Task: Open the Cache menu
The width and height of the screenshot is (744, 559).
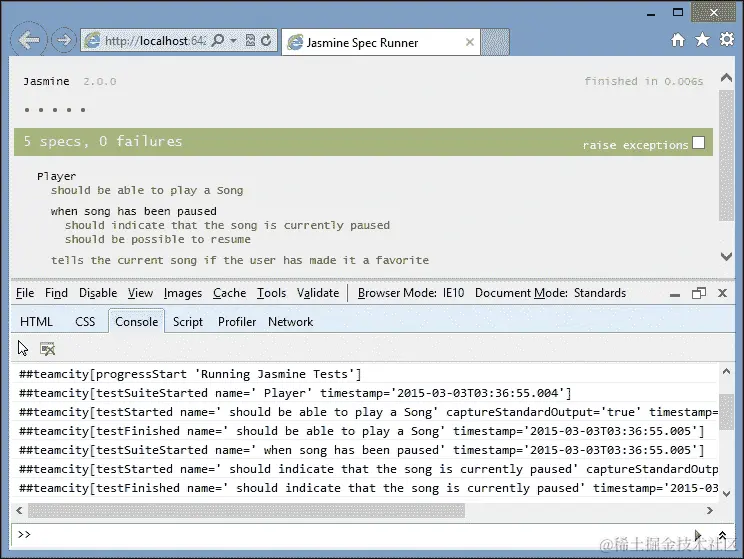Action: (230, 293)
